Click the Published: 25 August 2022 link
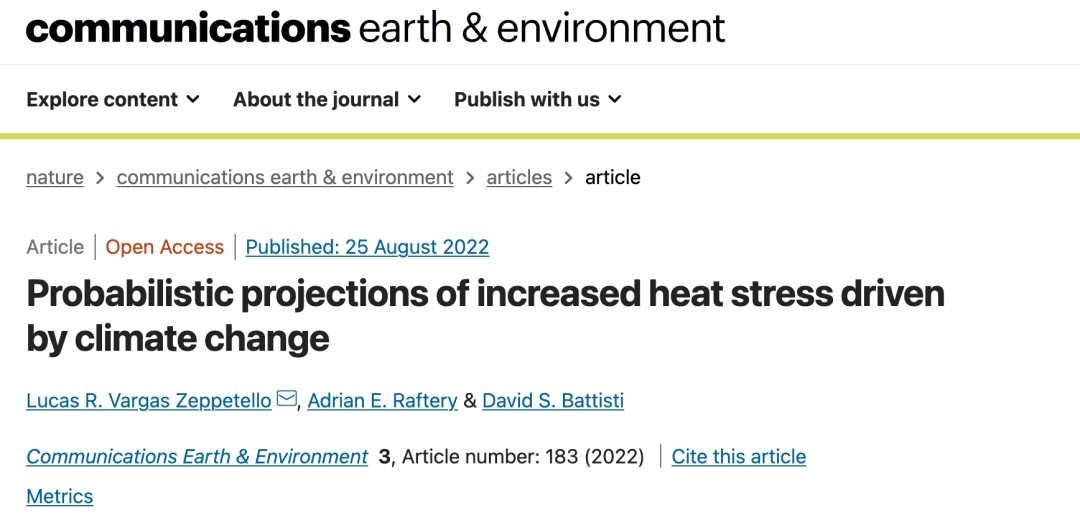This screenshot has height=520, width=1080. (367, 247)
